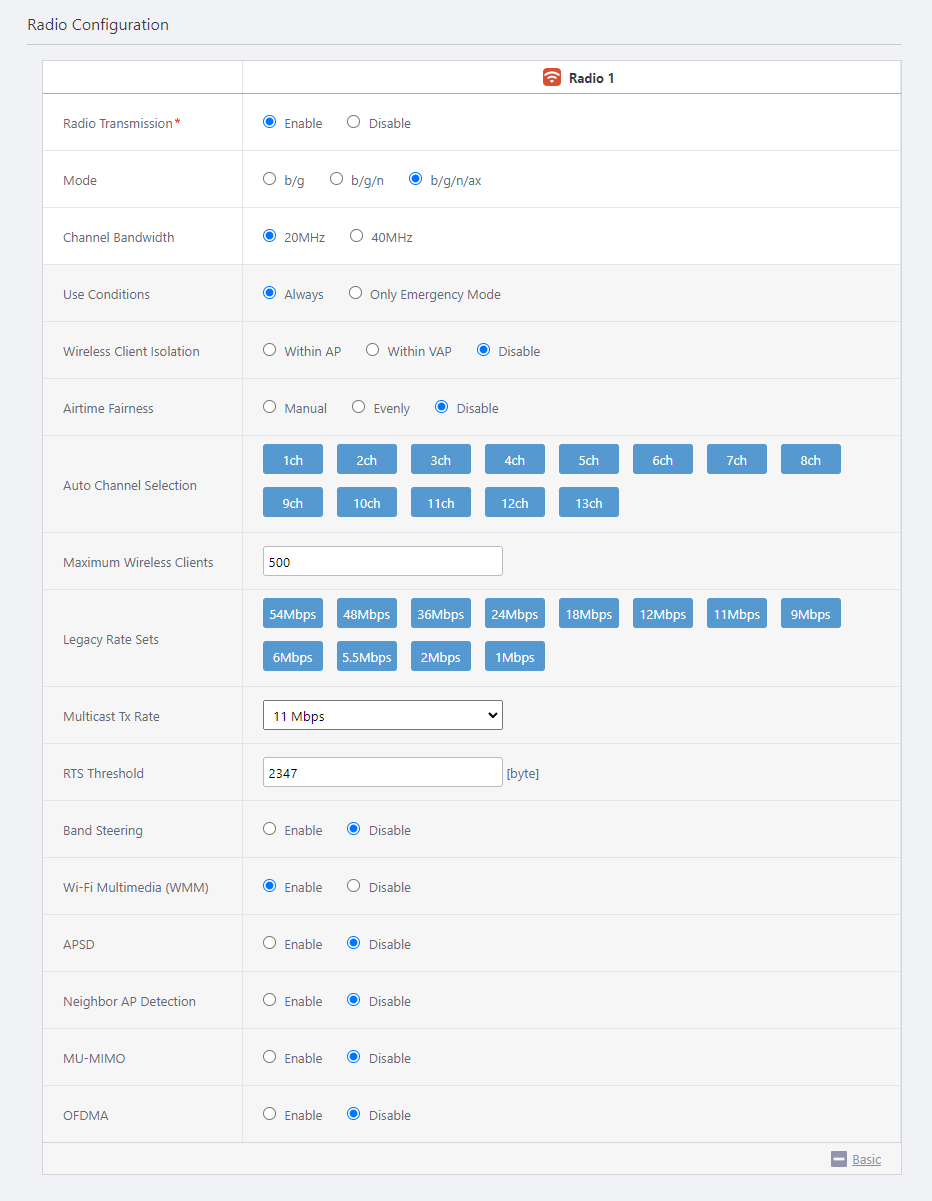Click the RTS Threshold input field
Screen dimensions: 932x1201
pyautogui.click(x=382, y=773)
